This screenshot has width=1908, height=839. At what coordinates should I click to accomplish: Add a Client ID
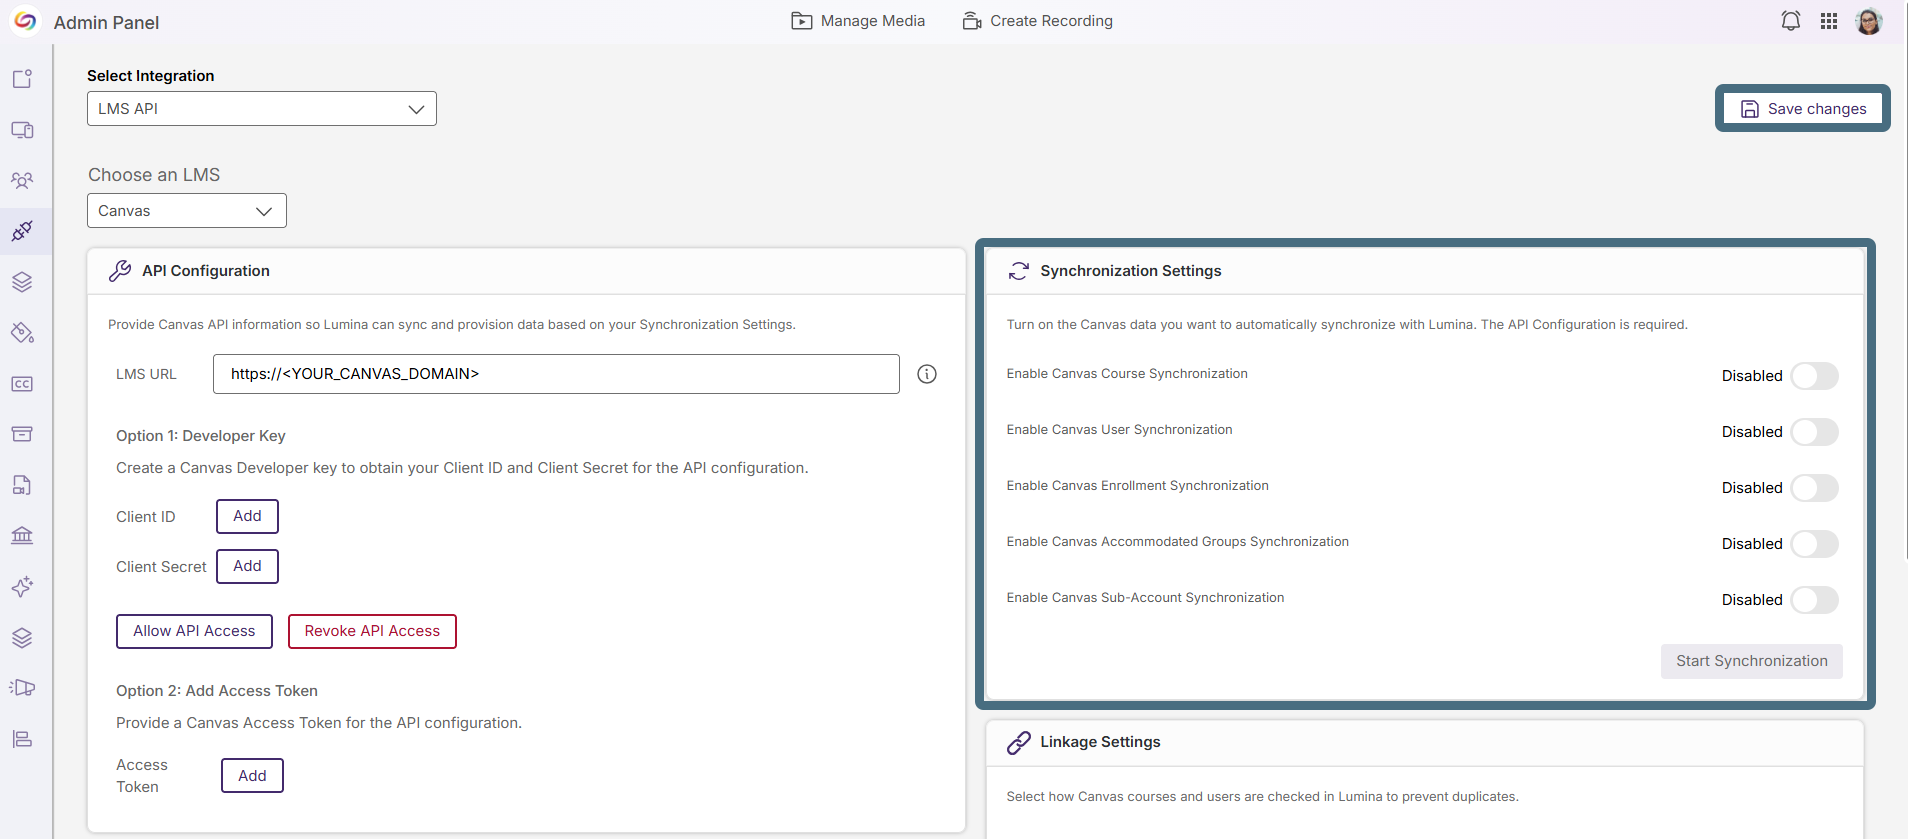247,516
